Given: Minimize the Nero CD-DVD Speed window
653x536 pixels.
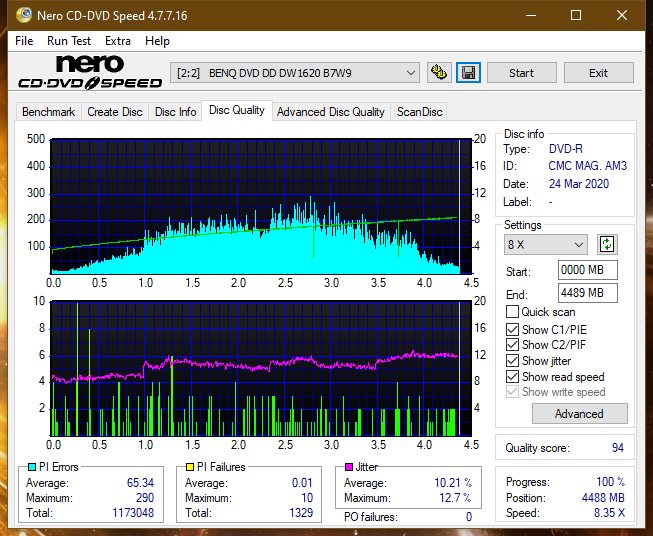Looking at the screenshot, I should coord(531,15).
